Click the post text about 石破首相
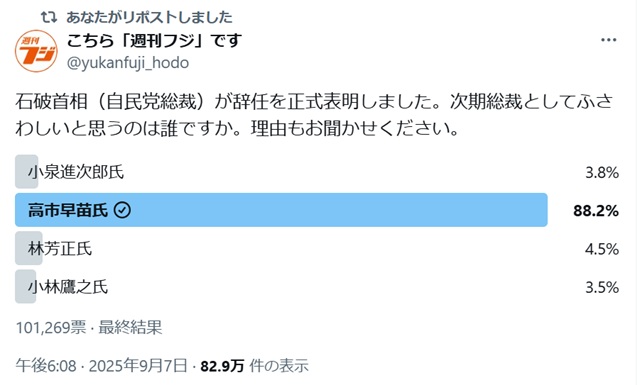This screenshot has width=640, height=385. pyautogui.click(x=313, y=115)
